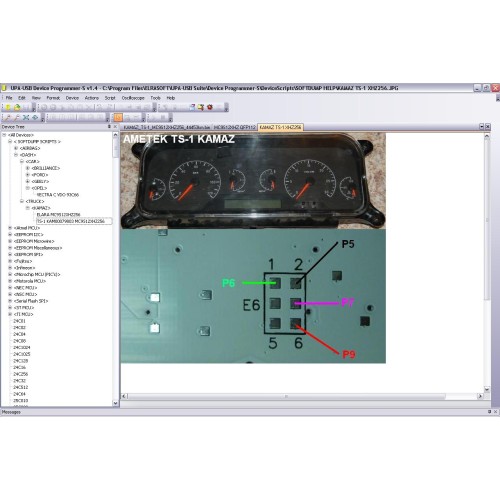Click the zoom-in magnifier icon
Screen dimensions: 500x500
pos(8,117)
